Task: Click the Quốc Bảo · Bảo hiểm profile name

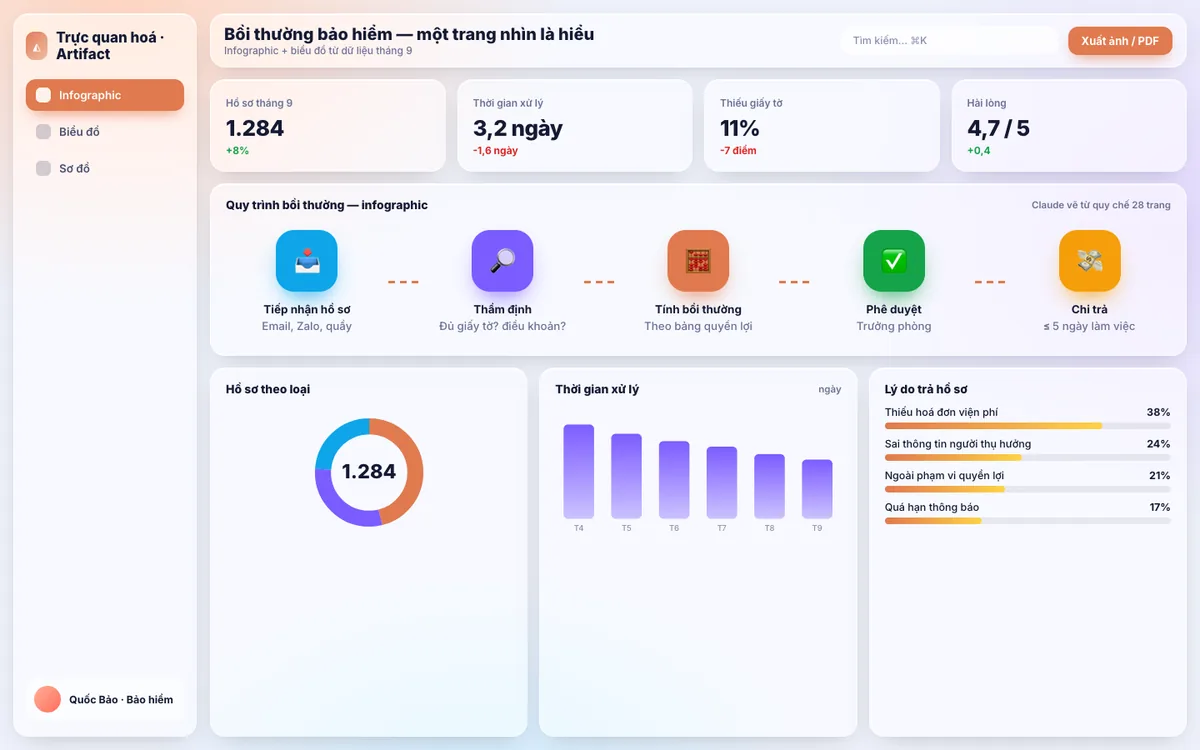Action: coord(121,700)
